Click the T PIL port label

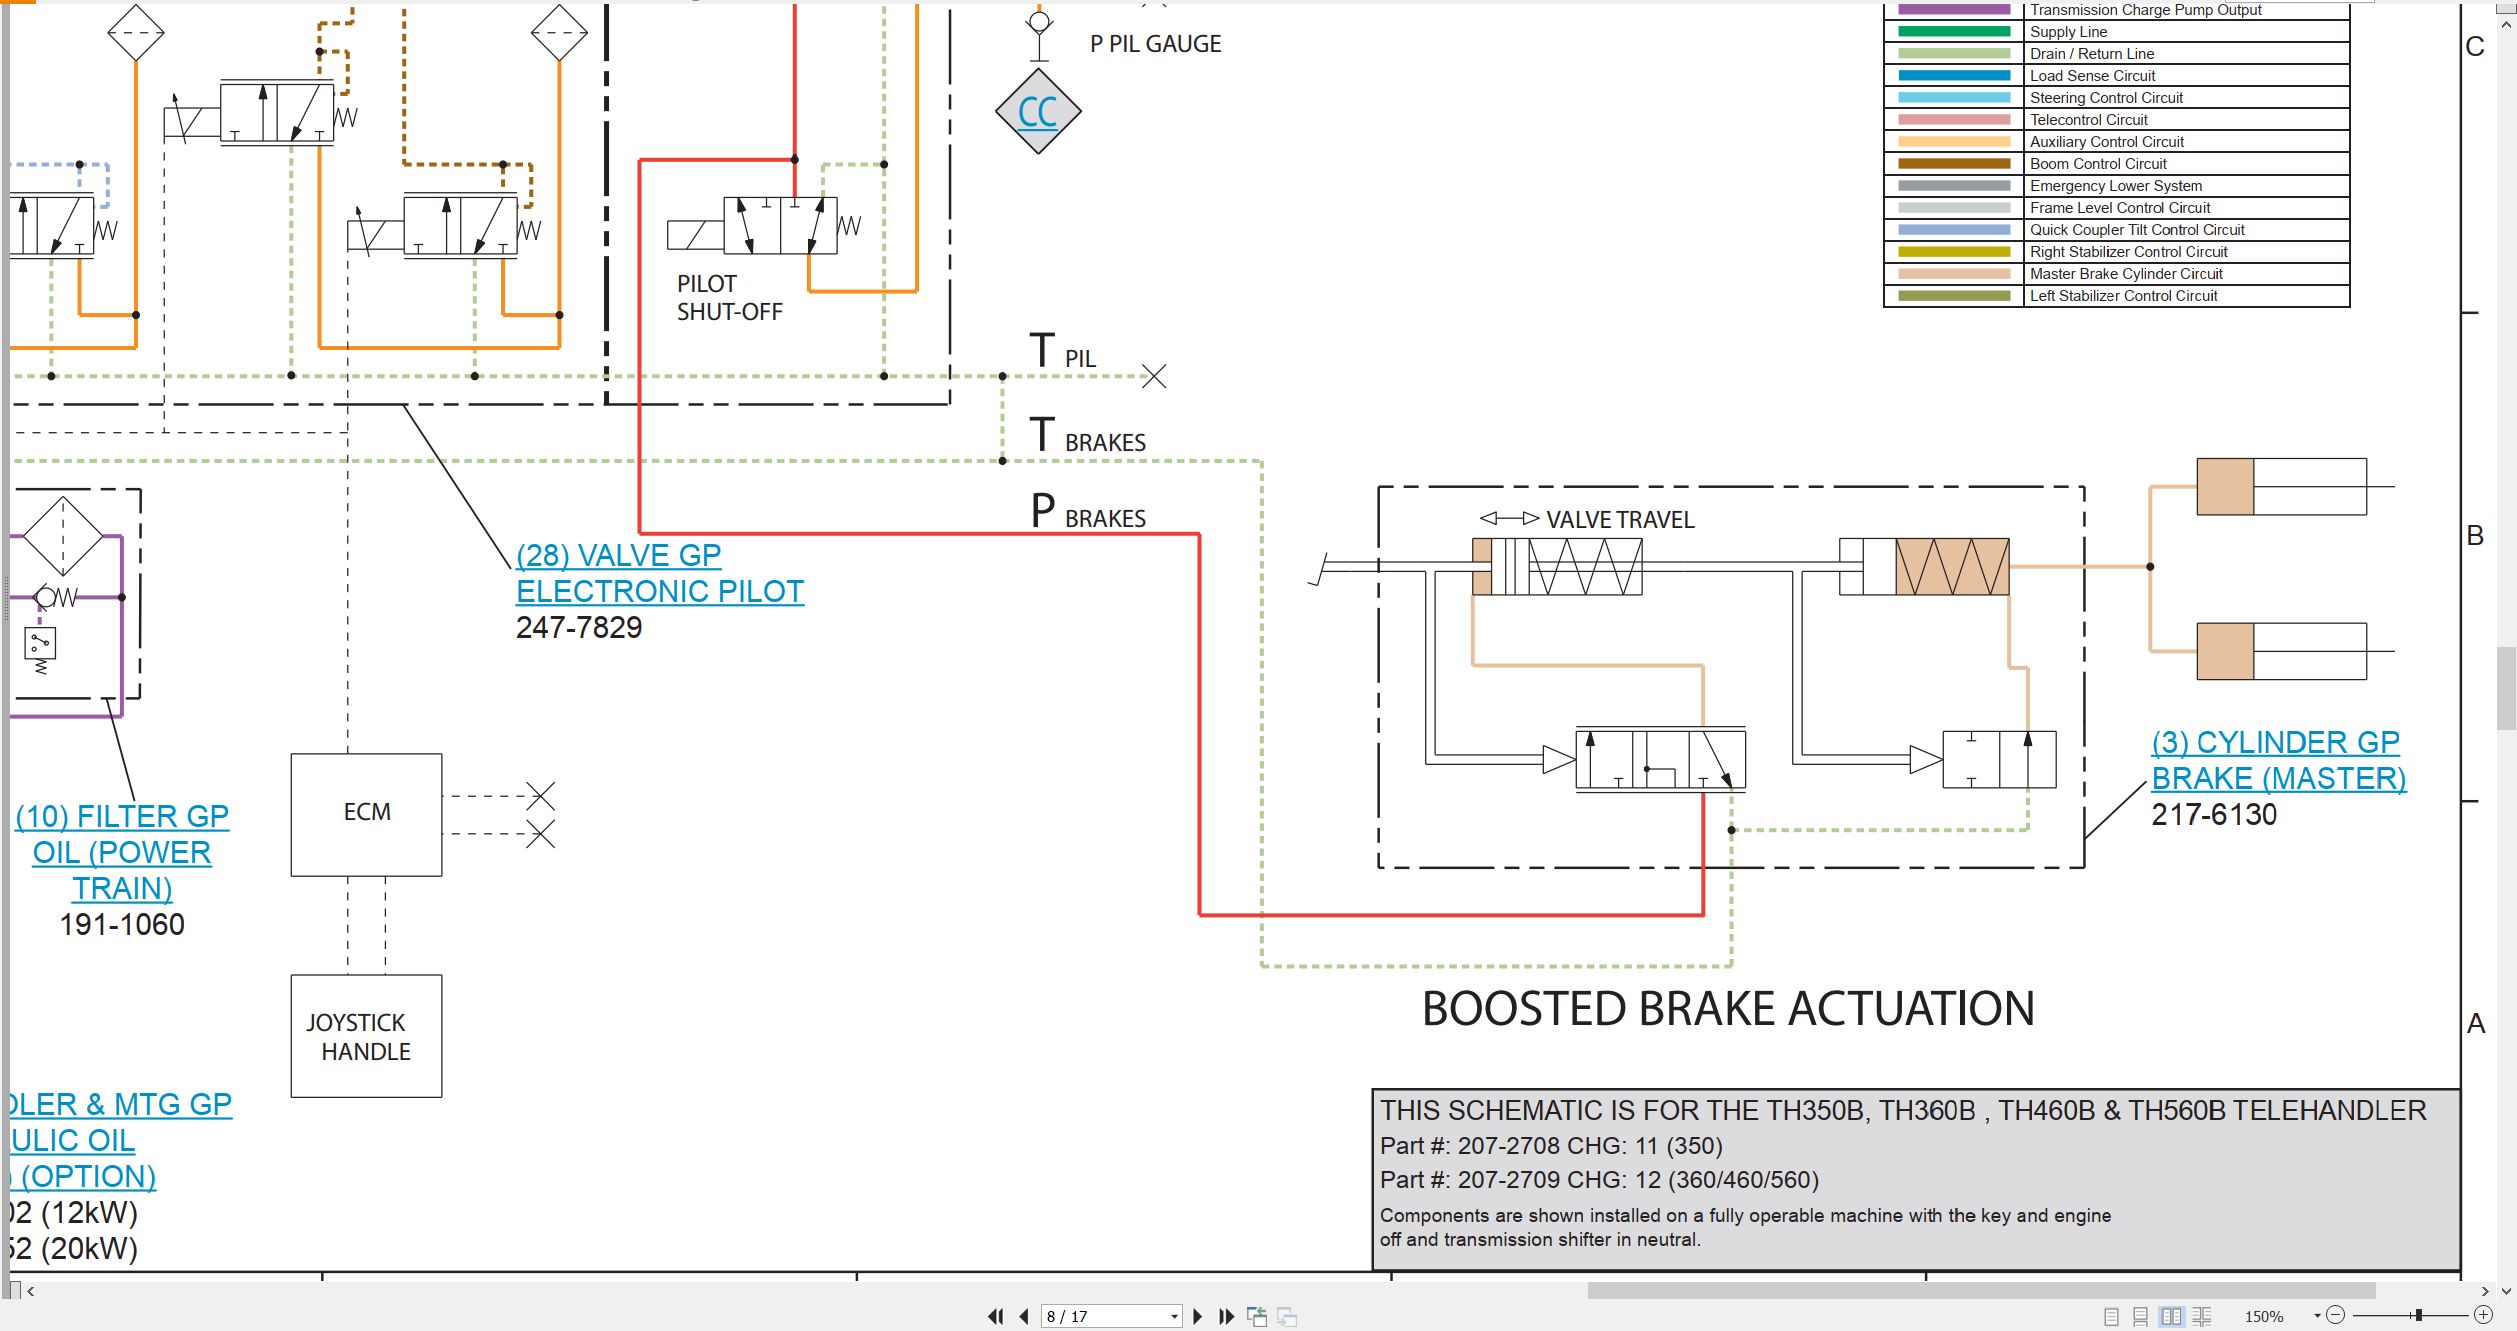tap(1063, 352)
